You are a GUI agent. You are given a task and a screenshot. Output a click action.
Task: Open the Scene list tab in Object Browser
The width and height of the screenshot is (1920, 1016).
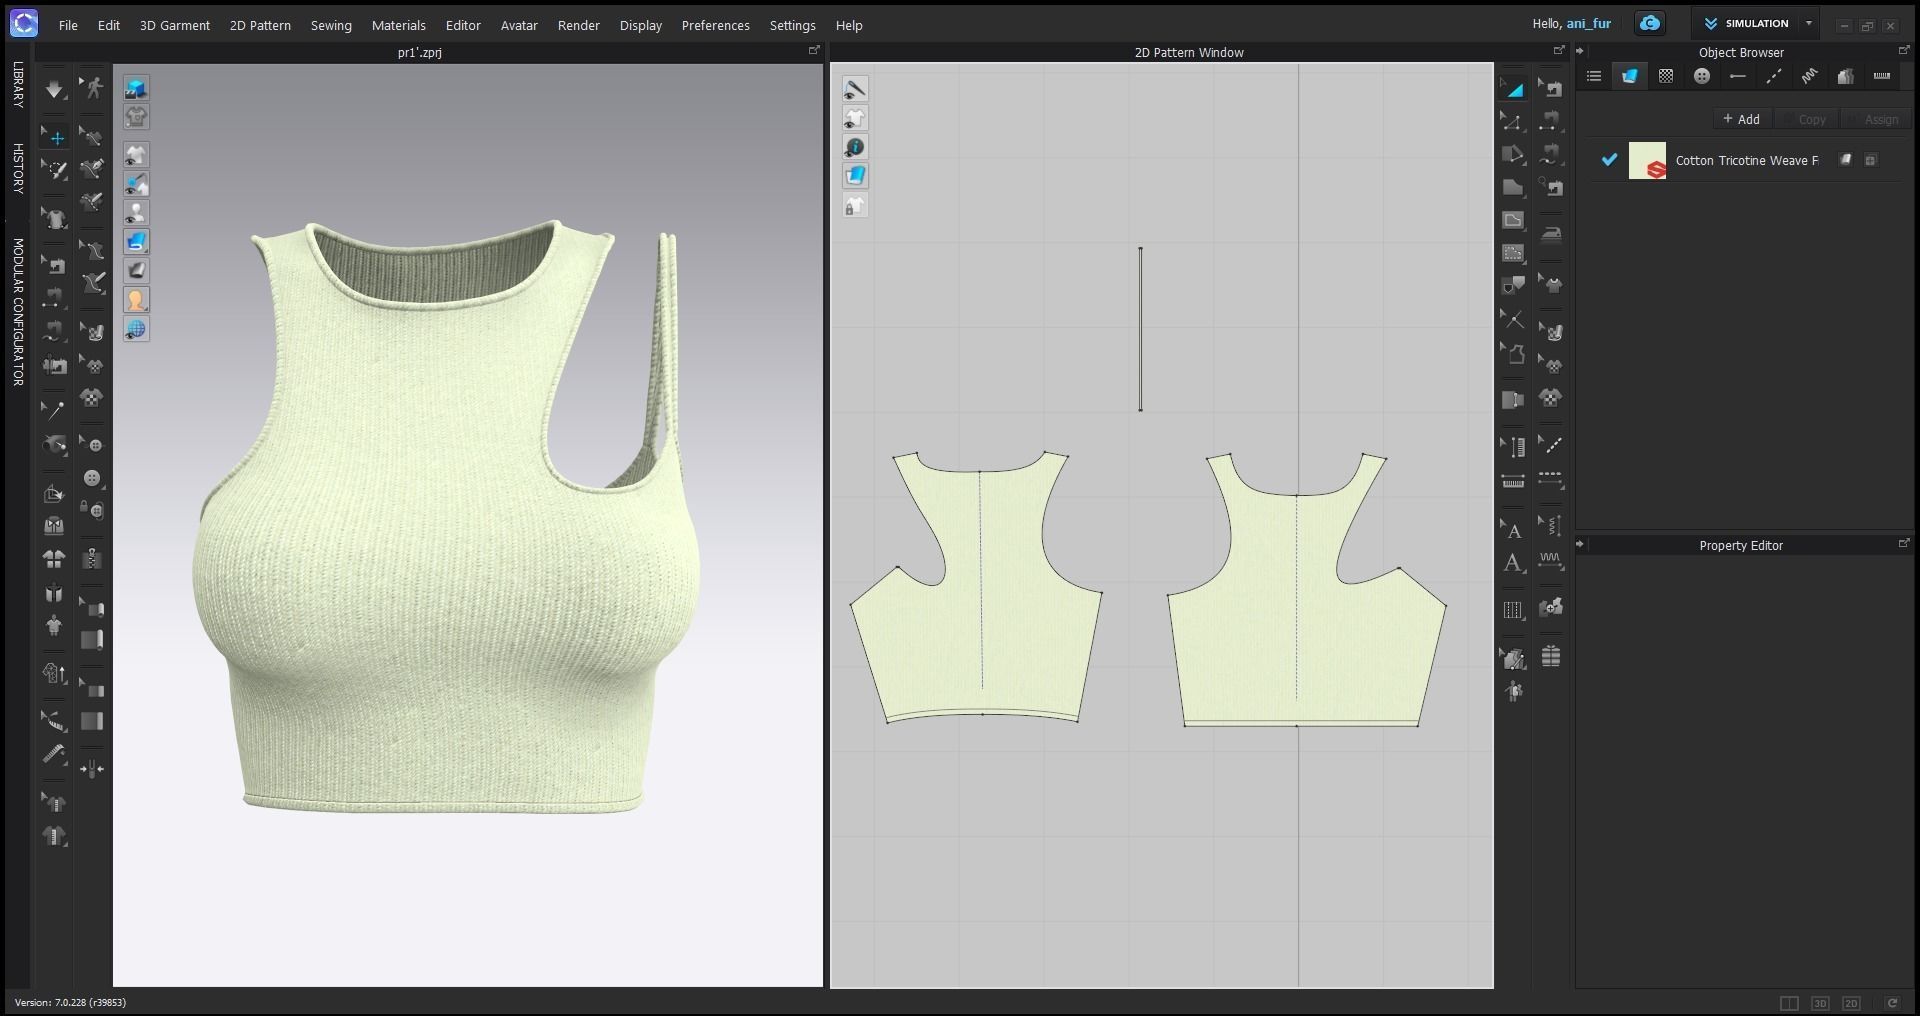click(x=1594, y=76)
